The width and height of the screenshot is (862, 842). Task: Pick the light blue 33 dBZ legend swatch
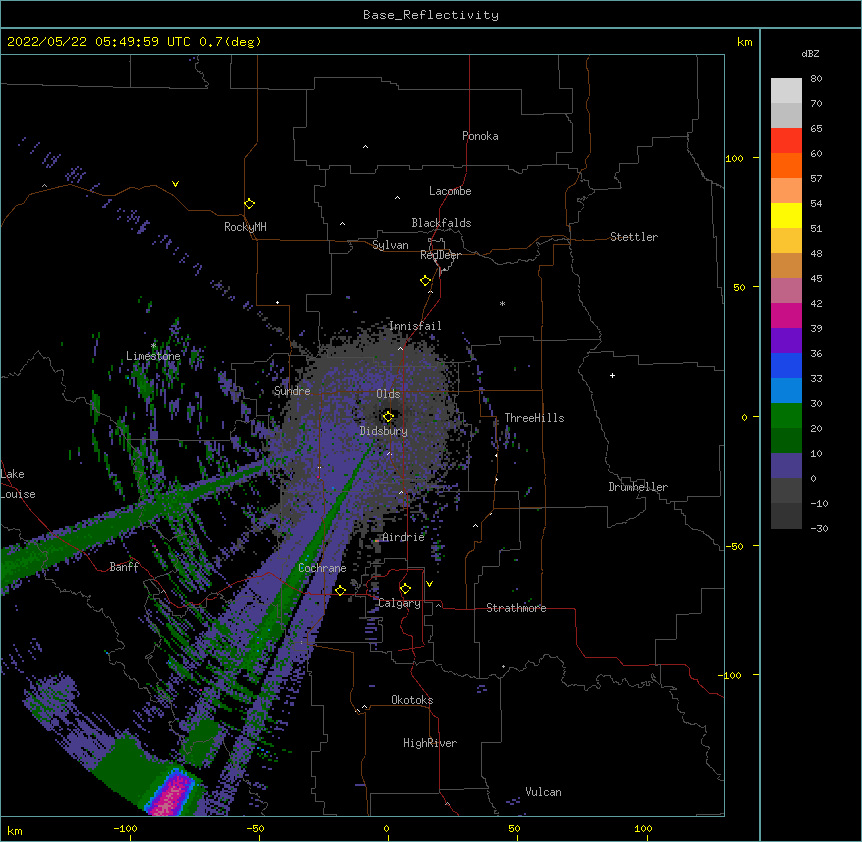[786, 391]
